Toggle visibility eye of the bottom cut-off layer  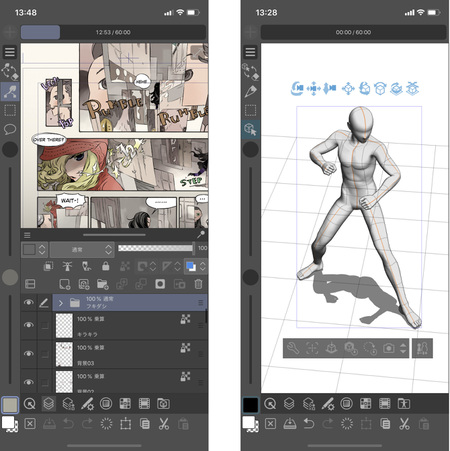29,382
